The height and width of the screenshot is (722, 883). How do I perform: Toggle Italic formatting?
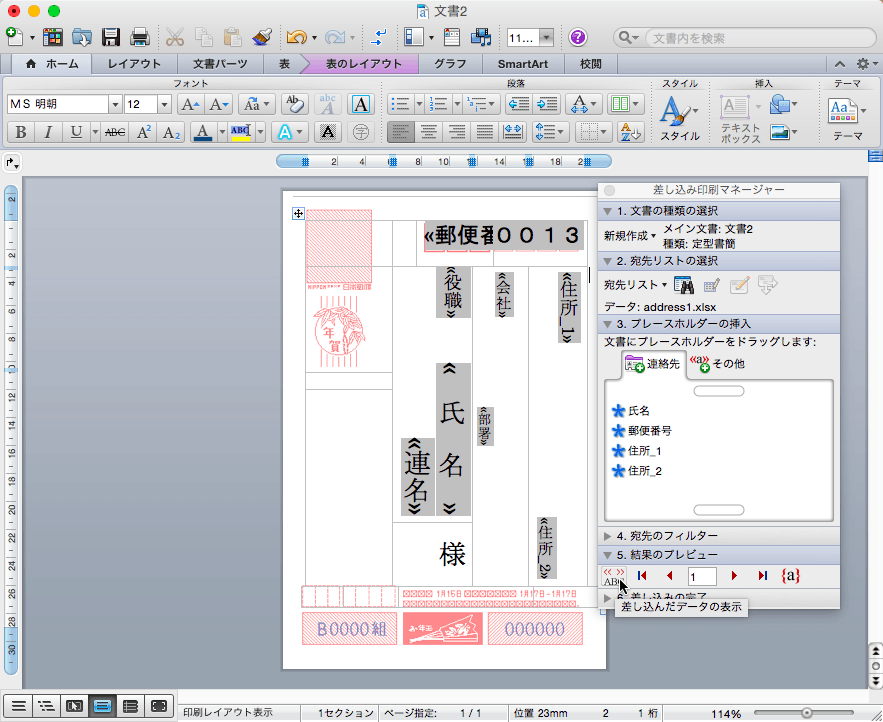48,132
